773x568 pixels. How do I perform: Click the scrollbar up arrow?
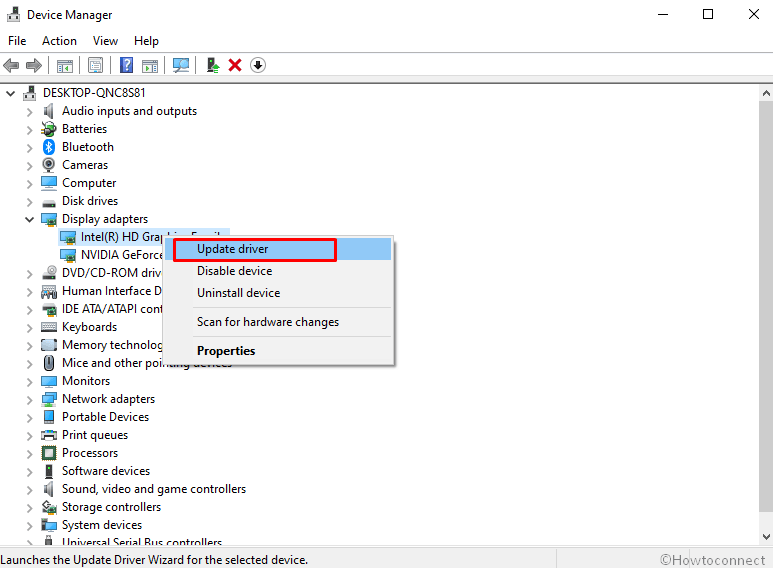coord(766,93)
